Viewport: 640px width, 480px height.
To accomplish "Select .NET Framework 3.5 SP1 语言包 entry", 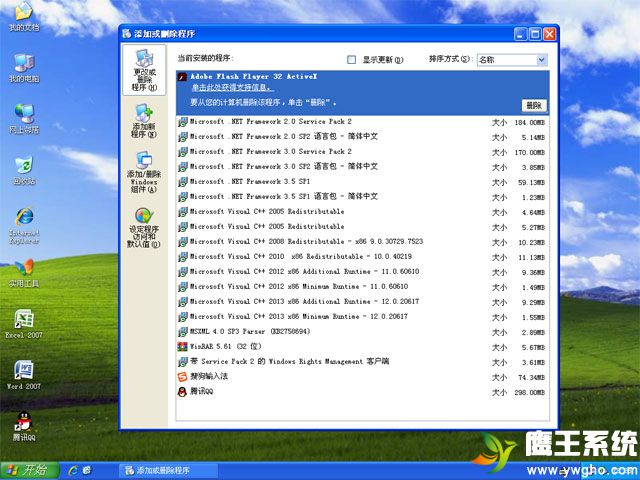I will click(x=362, y=197).
